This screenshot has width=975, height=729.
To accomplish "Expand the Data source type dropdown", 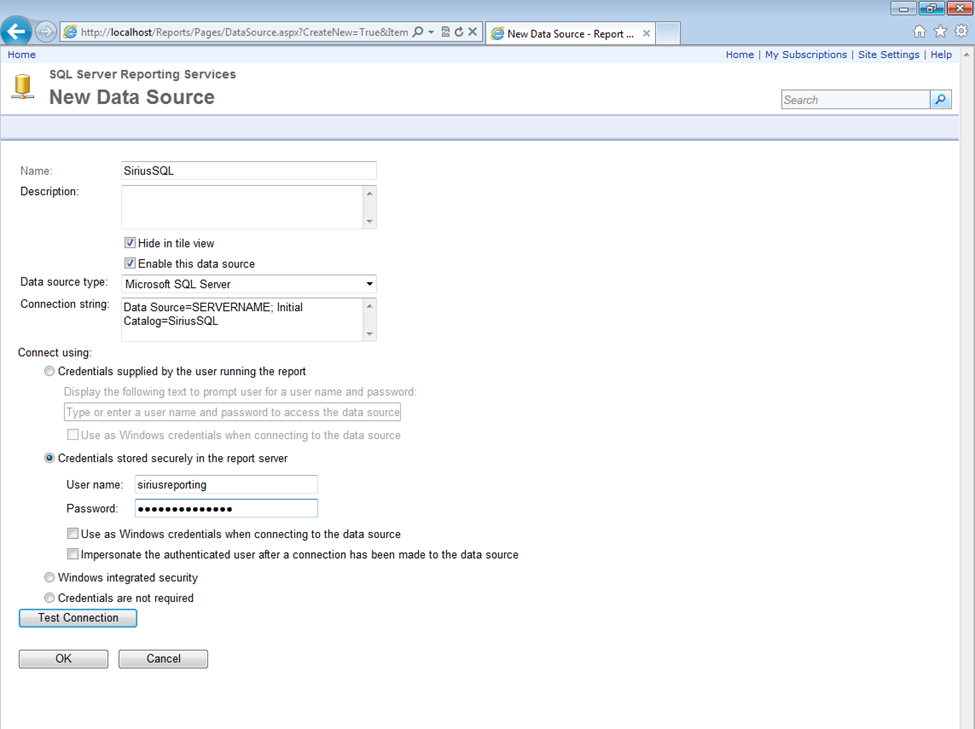I will (369, 285).
